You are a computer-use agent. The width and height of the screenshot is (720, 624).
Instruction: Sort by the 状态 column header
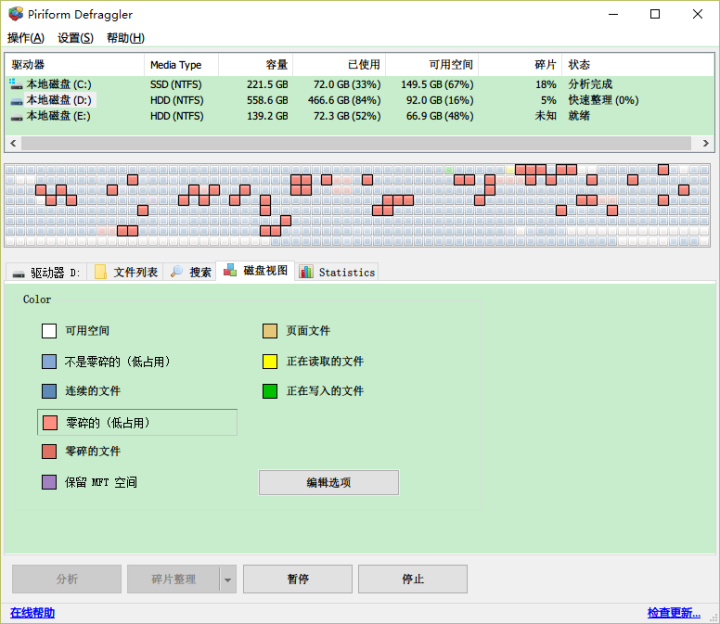(x=638, y=65)
